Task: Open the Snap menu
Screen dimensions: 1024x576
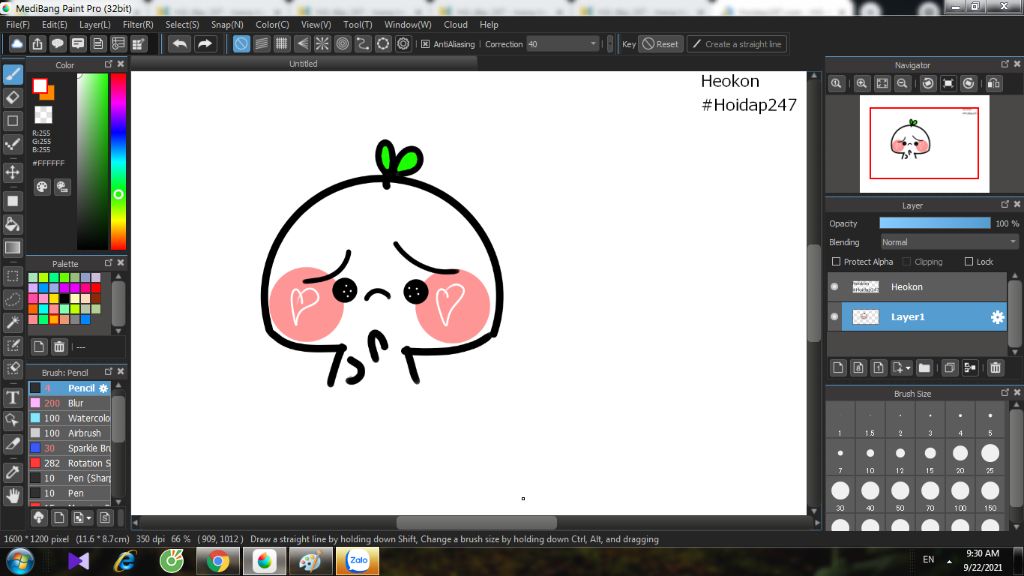Action: coord(227,25)
